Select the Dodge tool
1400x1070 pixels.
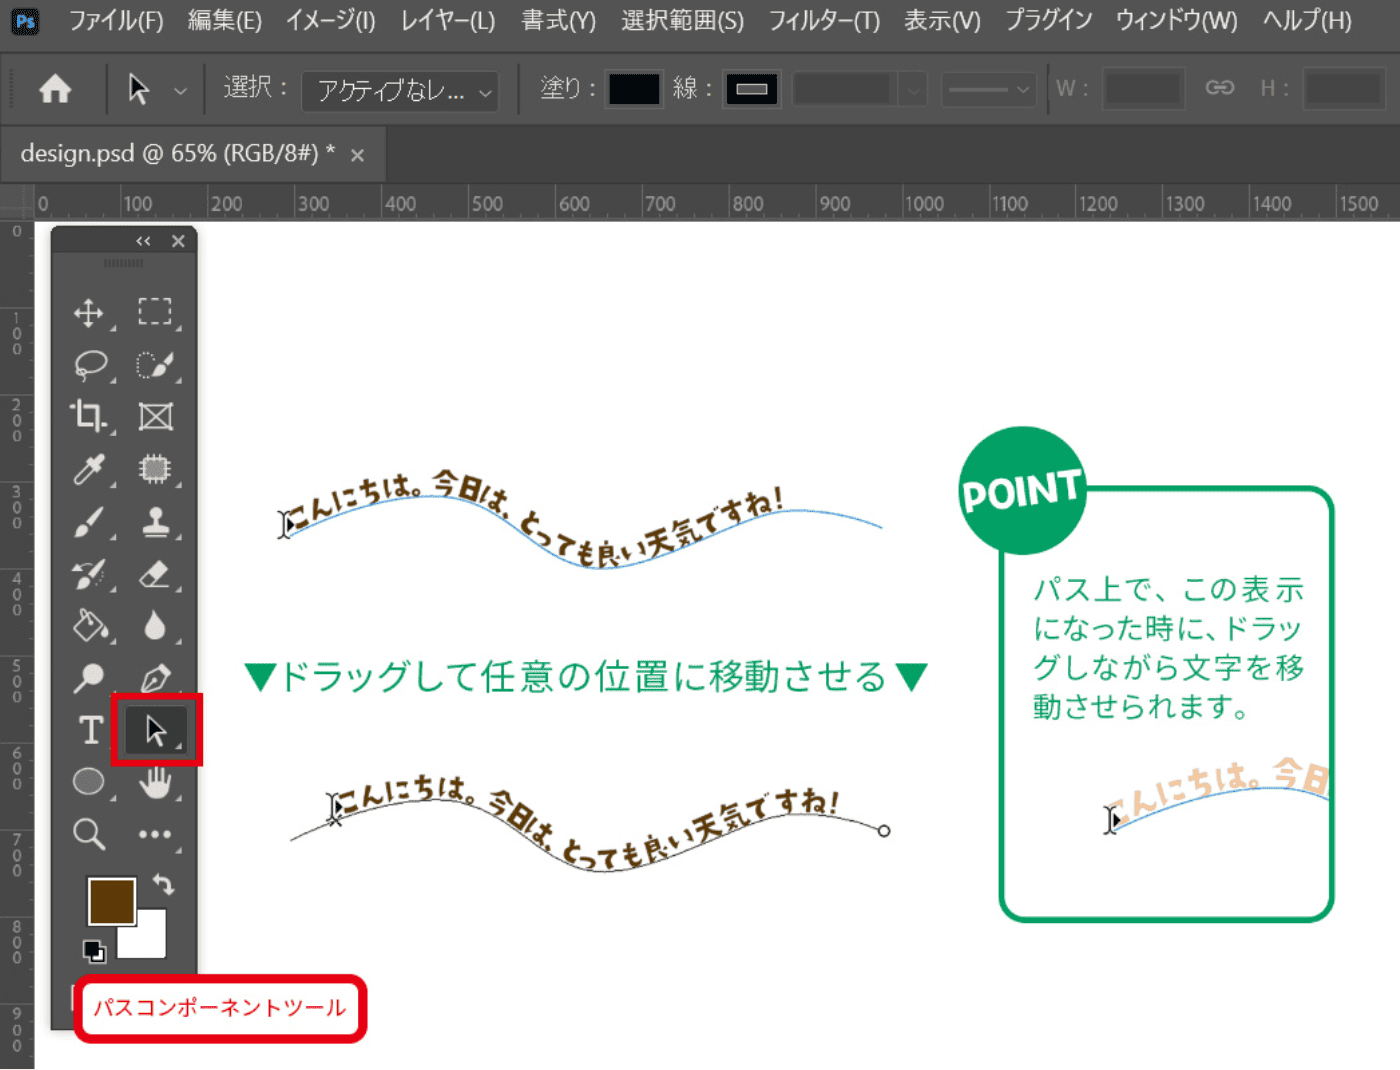click(x=88, y=679)
